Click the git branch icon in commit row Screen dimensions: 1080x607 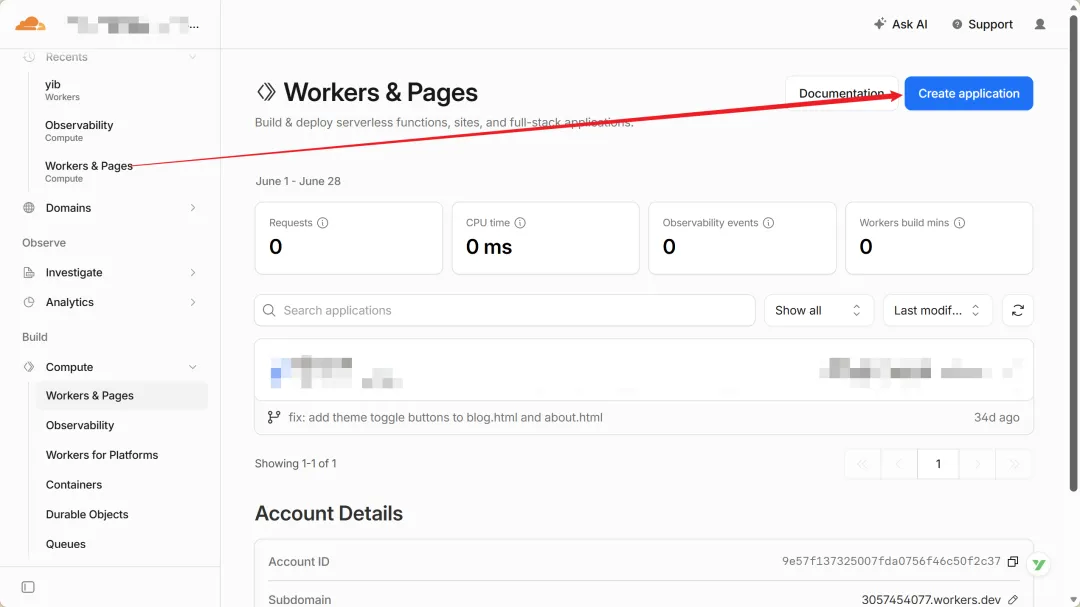pyautogui.click(x=274, y=418)
